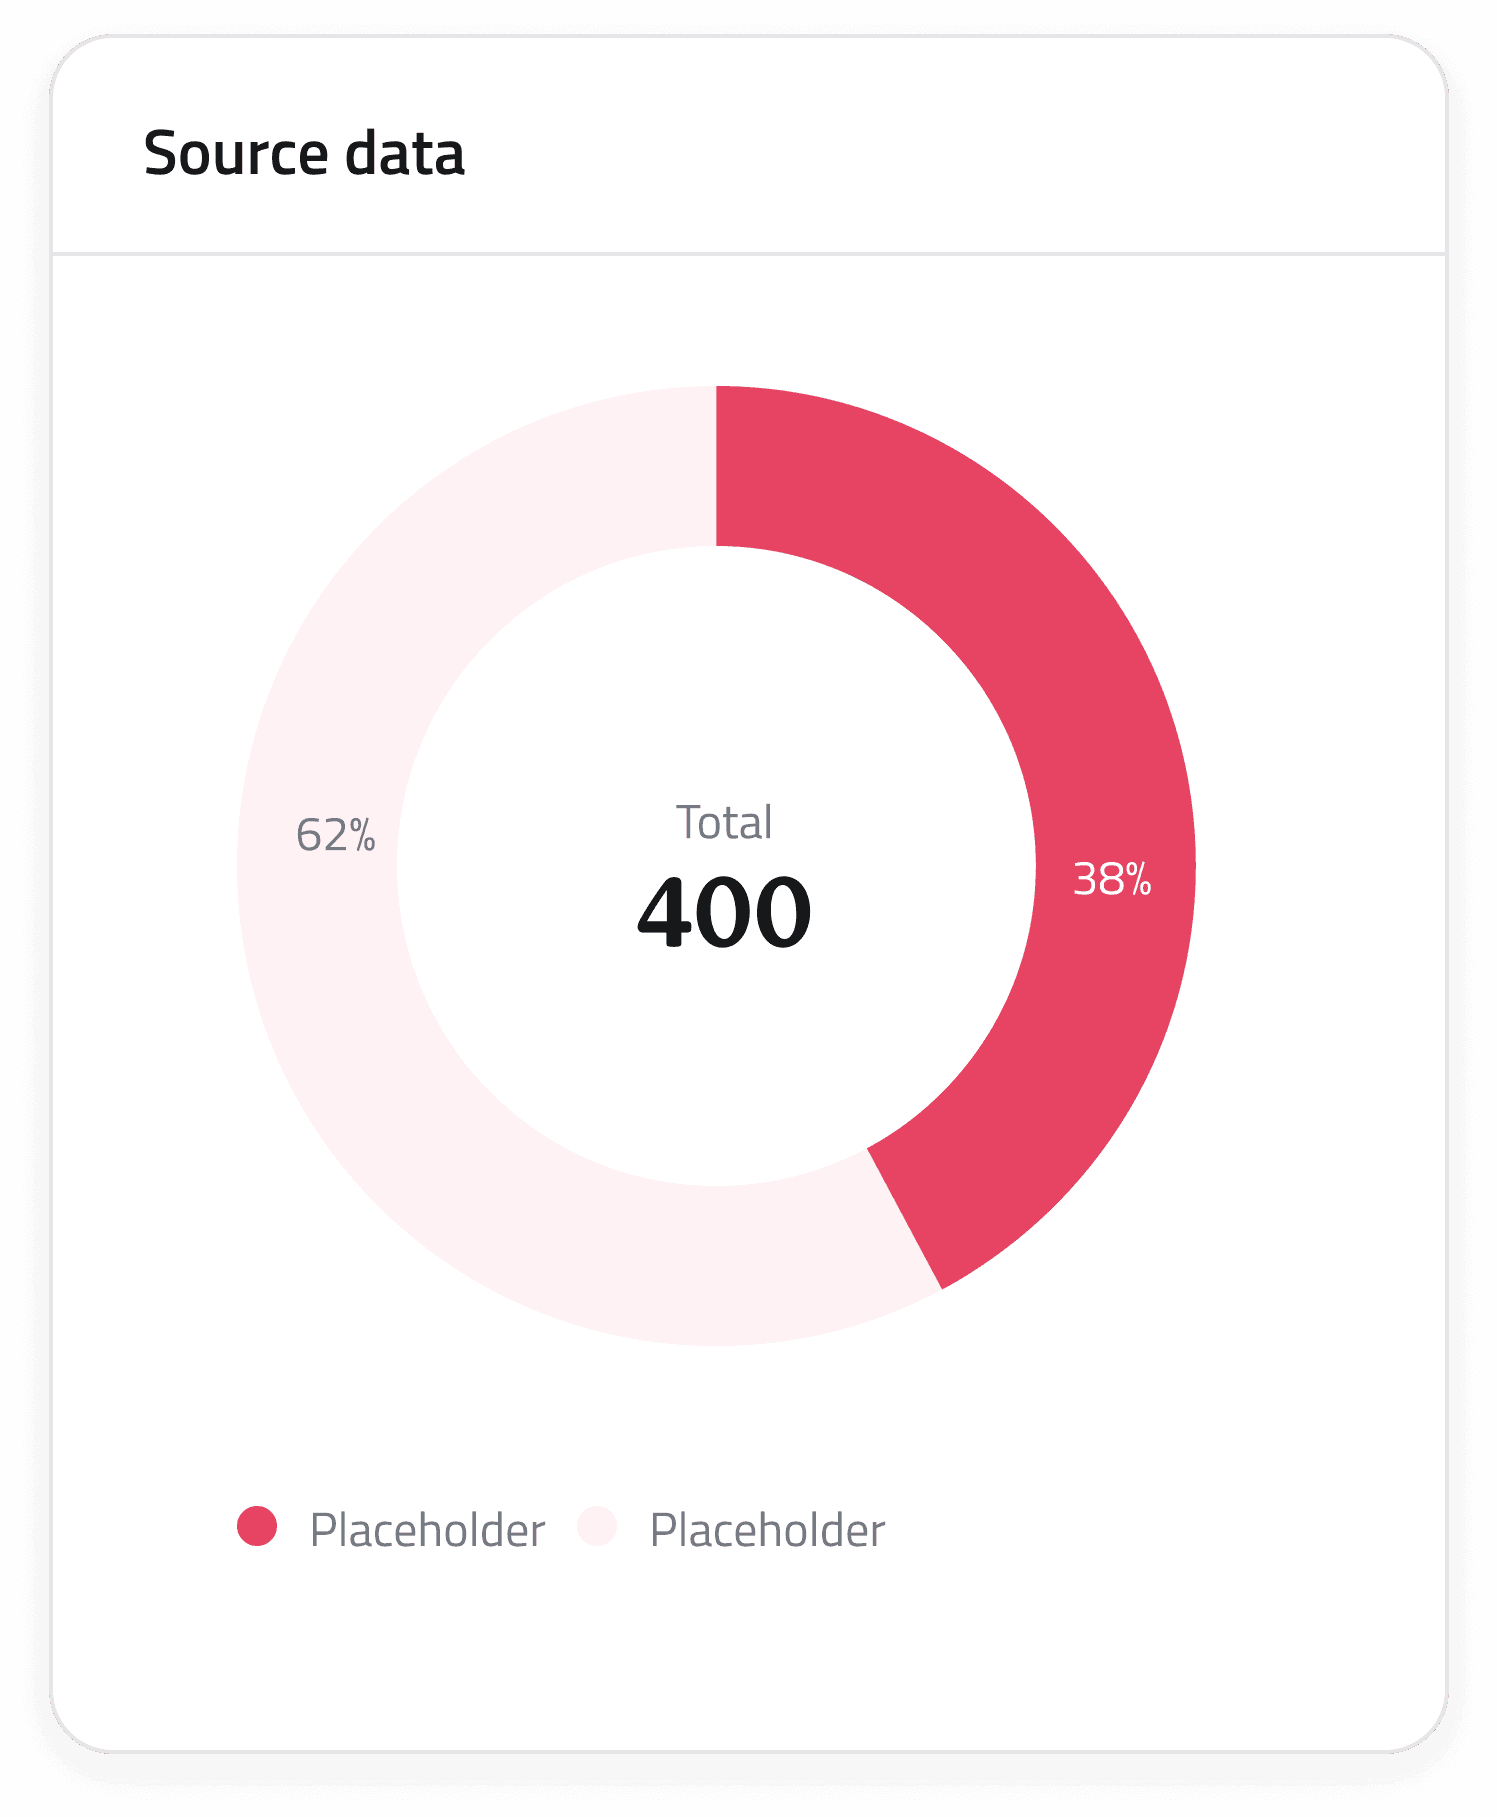Click the red legend dot

pyautogui.click(x=257, y=1527)
